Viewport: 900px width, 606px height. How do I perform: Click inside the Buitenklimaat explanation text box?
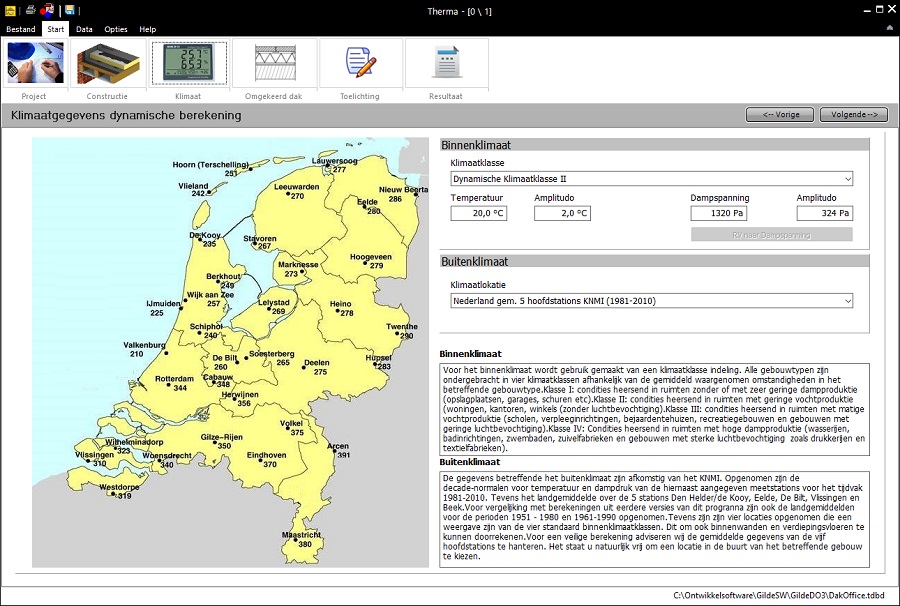[654, 519]
